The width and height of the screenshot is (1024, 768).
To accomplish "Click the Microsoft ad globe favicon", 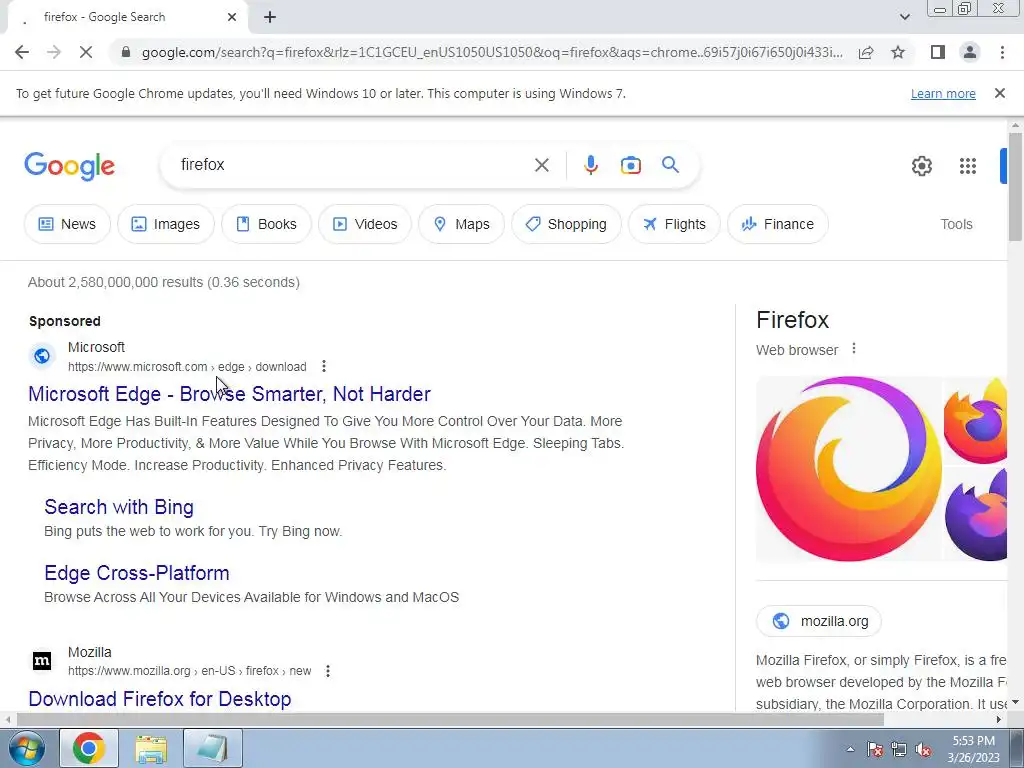I will 42,356.
